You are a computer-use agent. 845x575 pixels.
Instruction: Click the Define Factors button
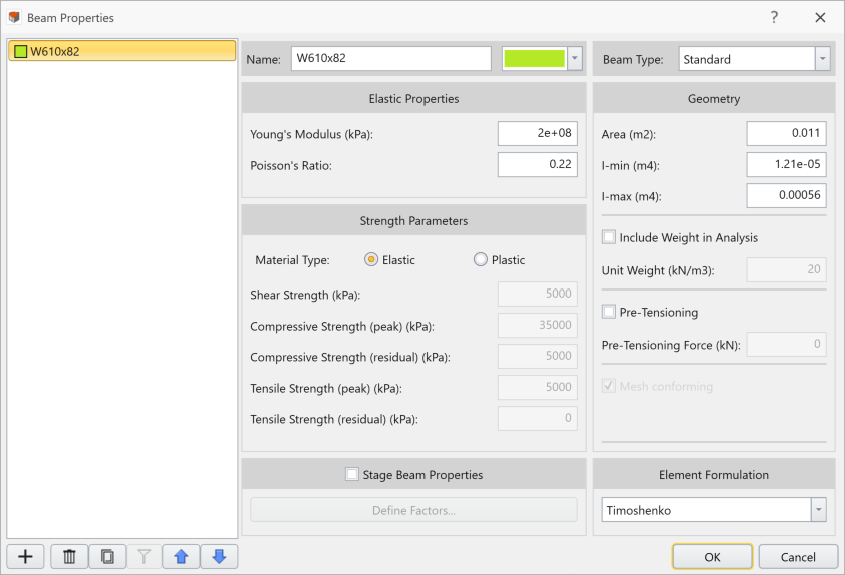[x=414, y=510]
